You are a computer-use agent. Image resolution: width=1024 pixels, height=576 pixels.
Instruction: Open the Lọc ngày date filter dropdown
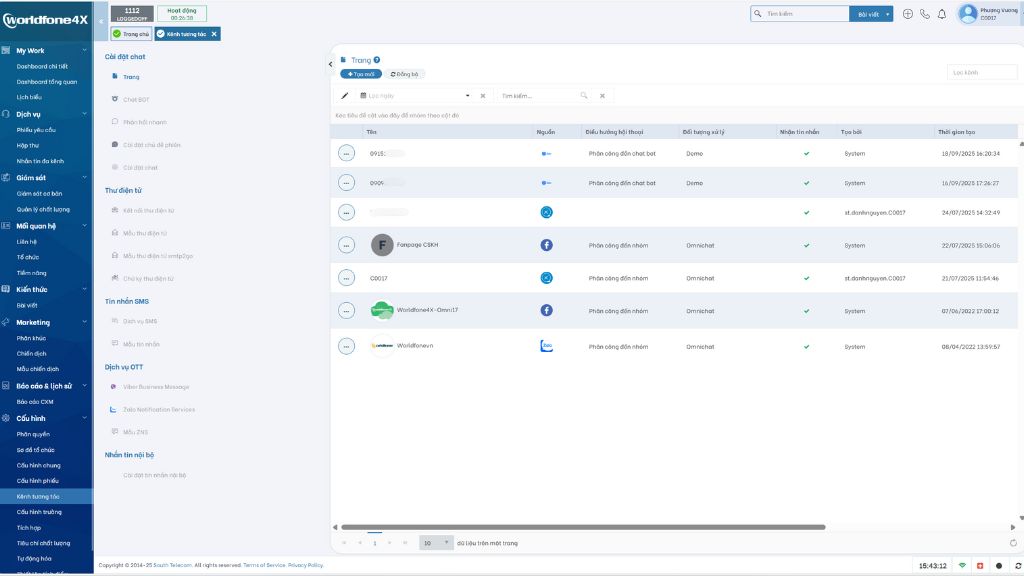(468, 95)
